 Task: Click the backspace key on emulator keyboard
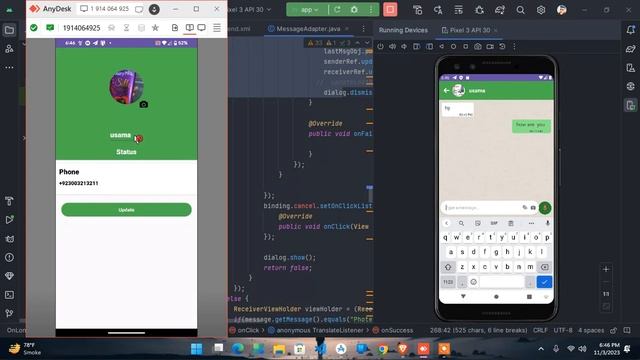pyautogui.click(x=544, y=267)
